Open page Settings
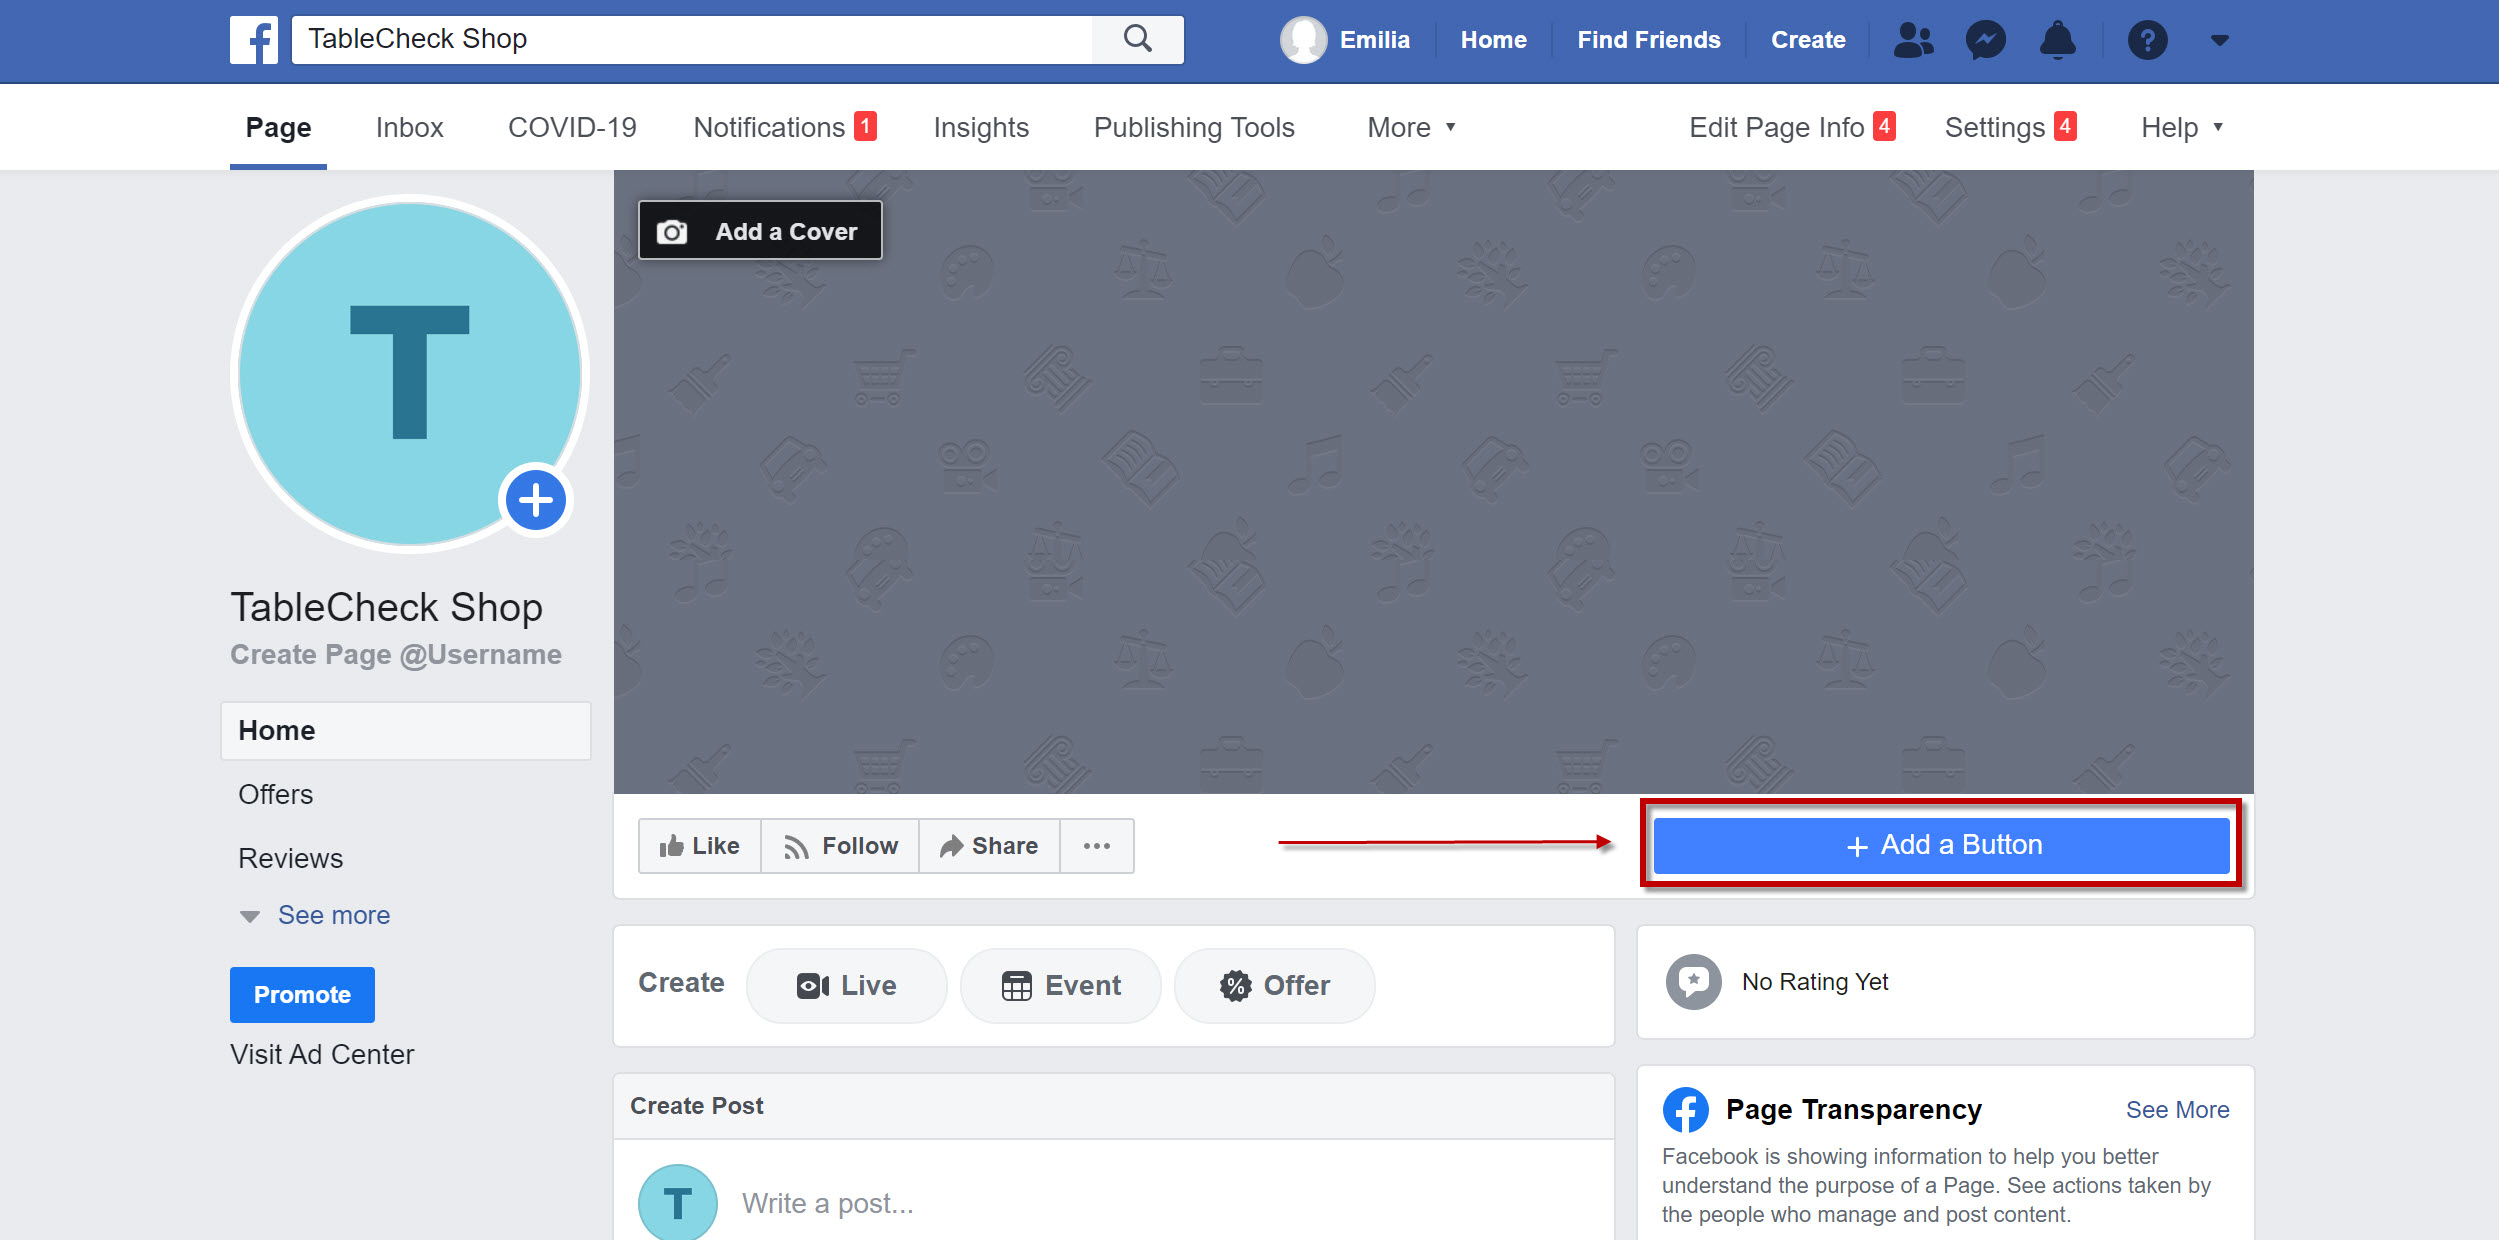This screenshot has width=2499, height=1240. click(2010, 128)
